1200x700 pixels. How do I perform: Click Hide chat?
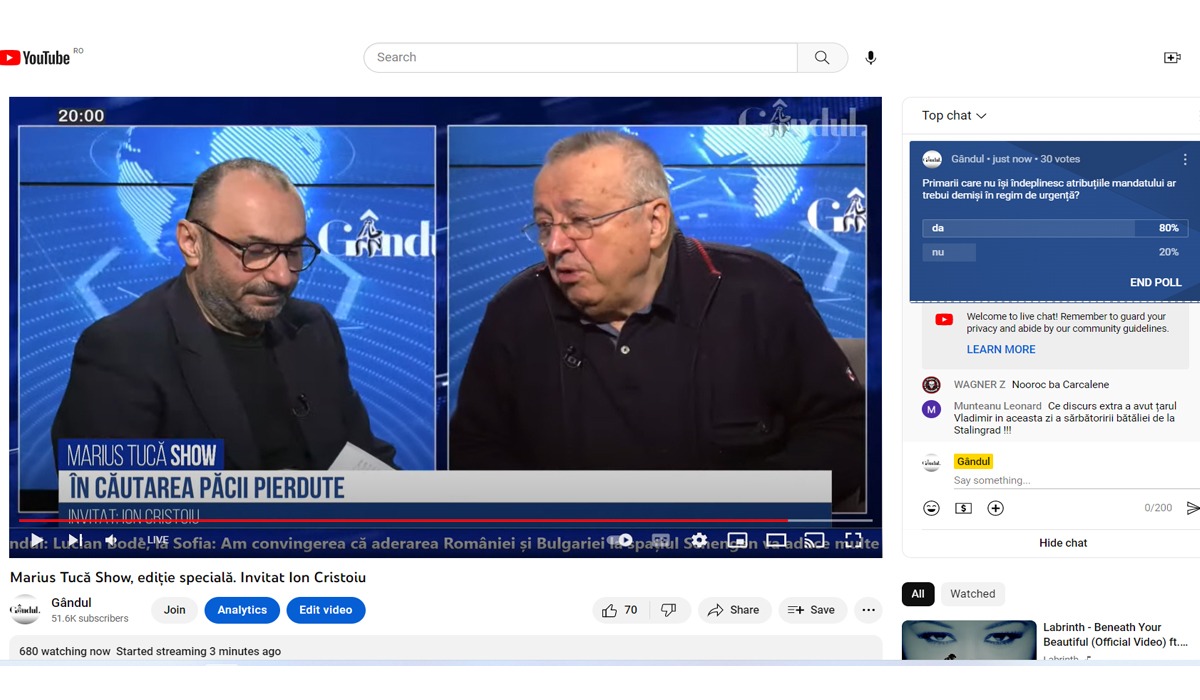(x=1063, y=543)
